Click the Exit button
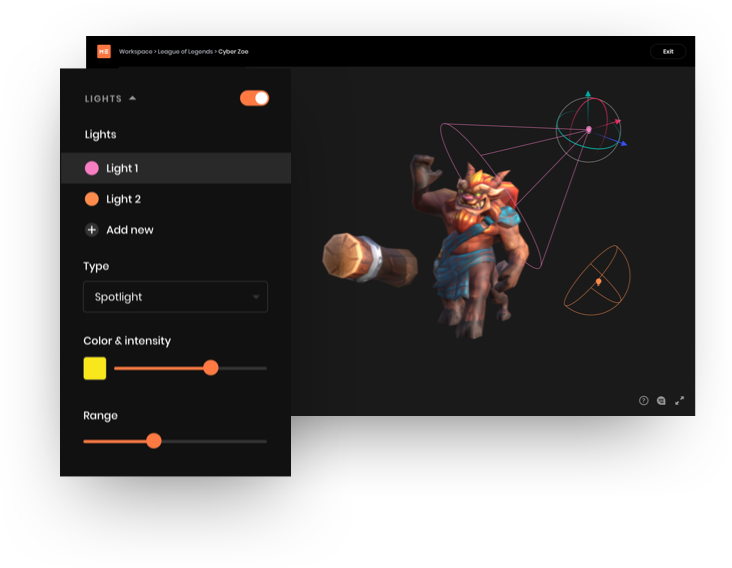The height and width of the screenshot is (568, 732). click(668, 51)
